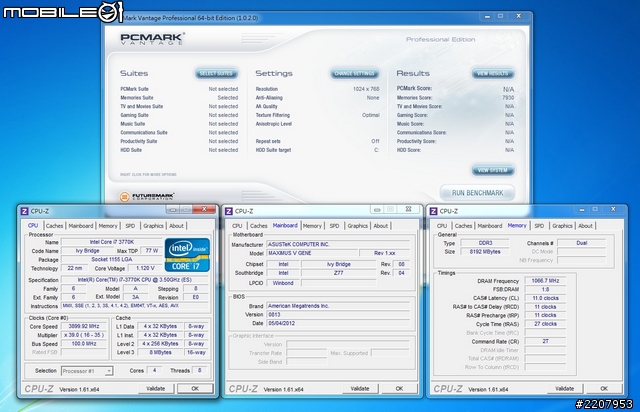Click the Gaming Suite row label

point(134,115)
